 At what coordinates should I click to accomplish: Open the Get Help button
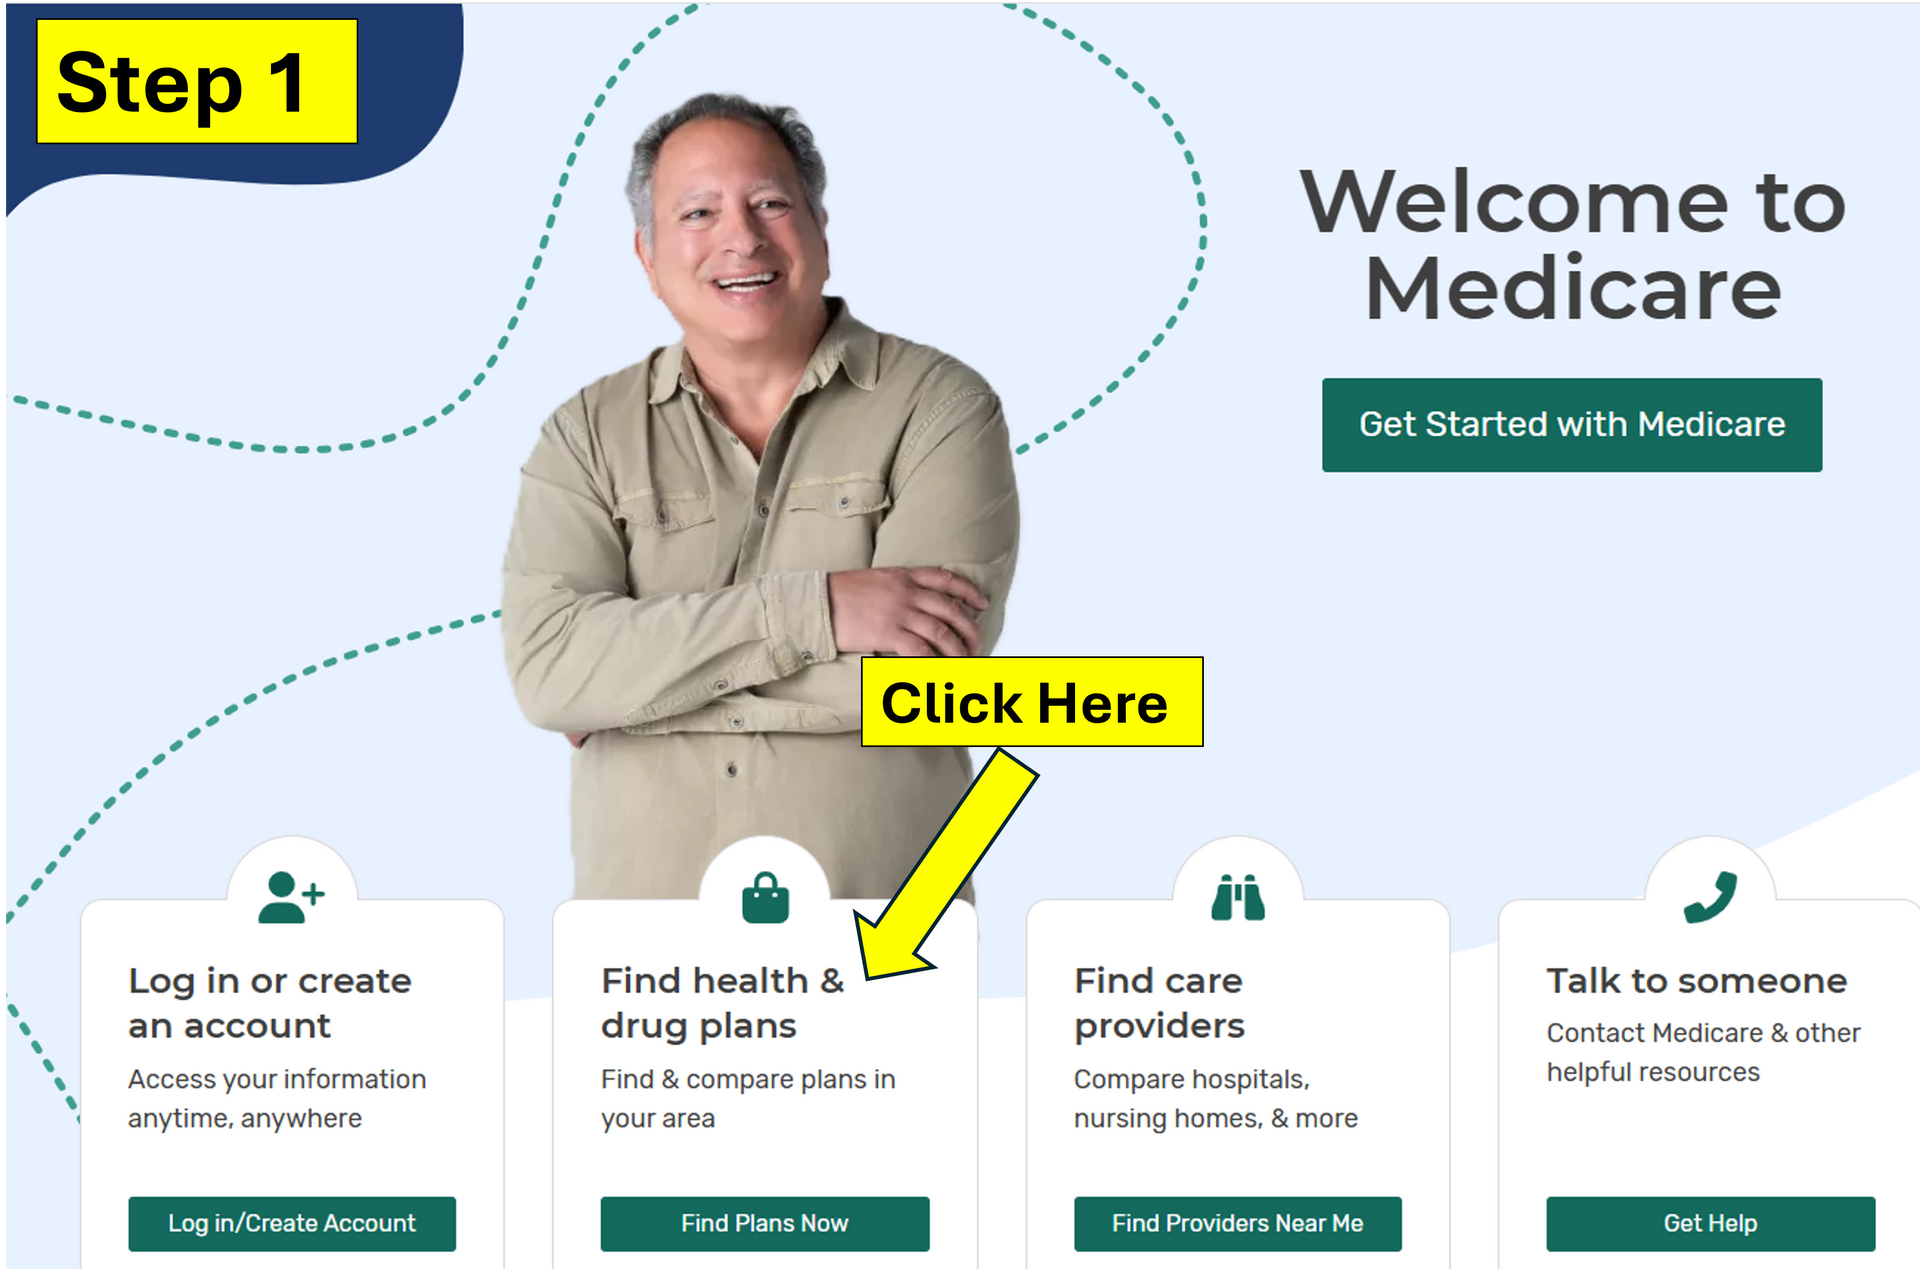[1711, 1223]
